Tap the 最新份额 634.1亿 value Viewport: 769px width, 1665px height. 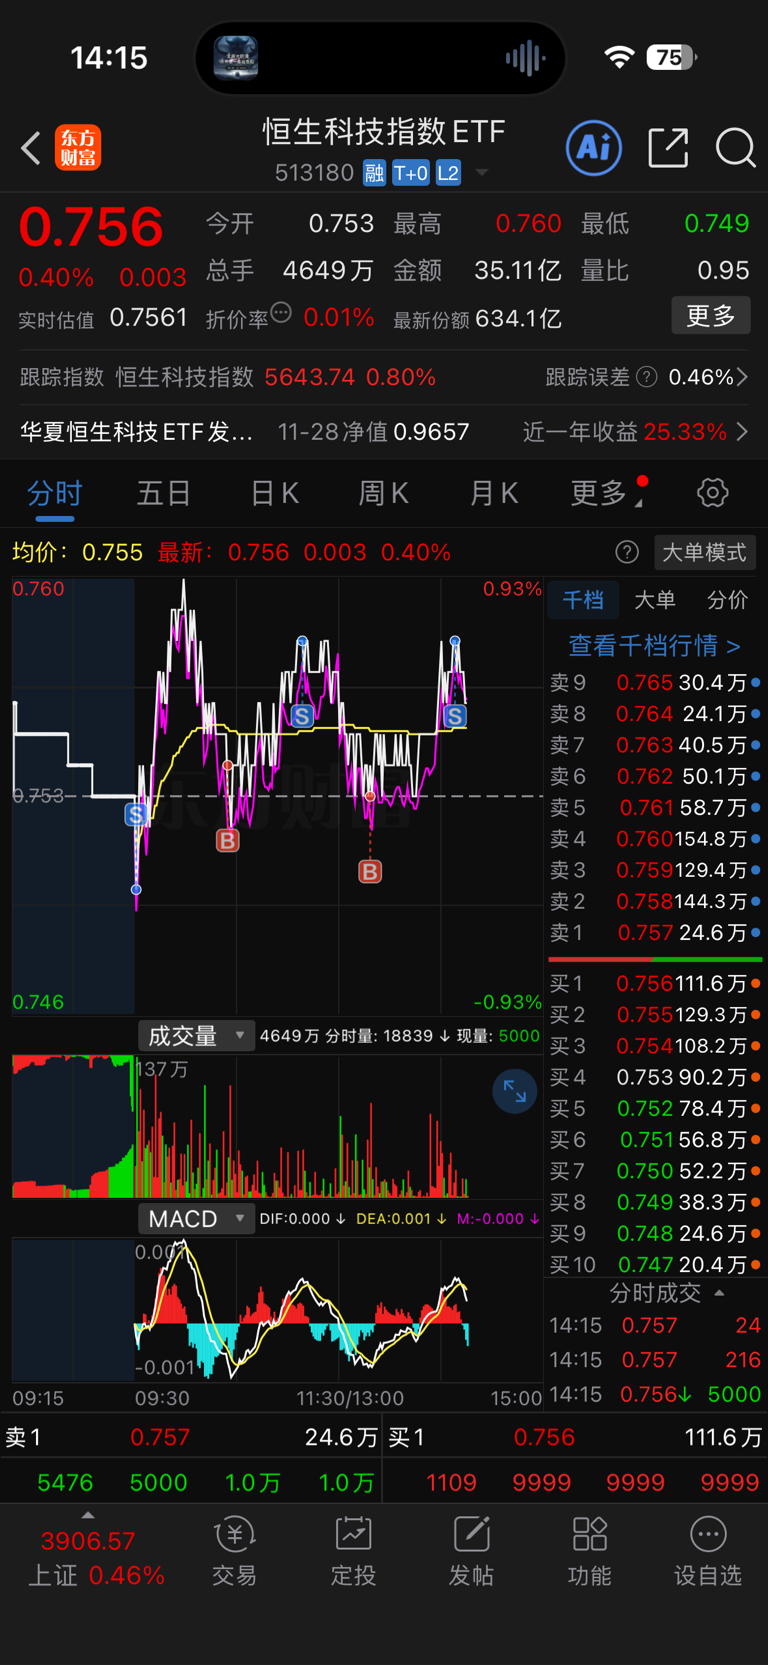coord(519,319)
